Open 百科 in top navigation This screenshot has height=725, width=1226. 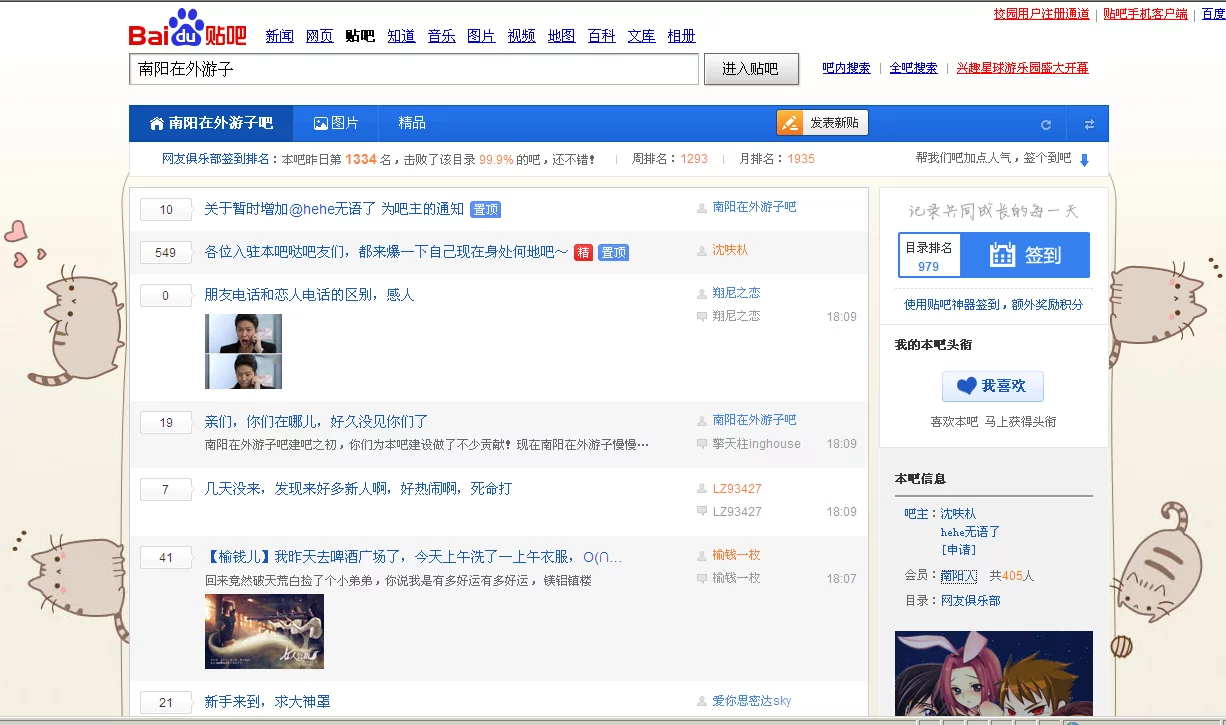[x=602, y=36]
